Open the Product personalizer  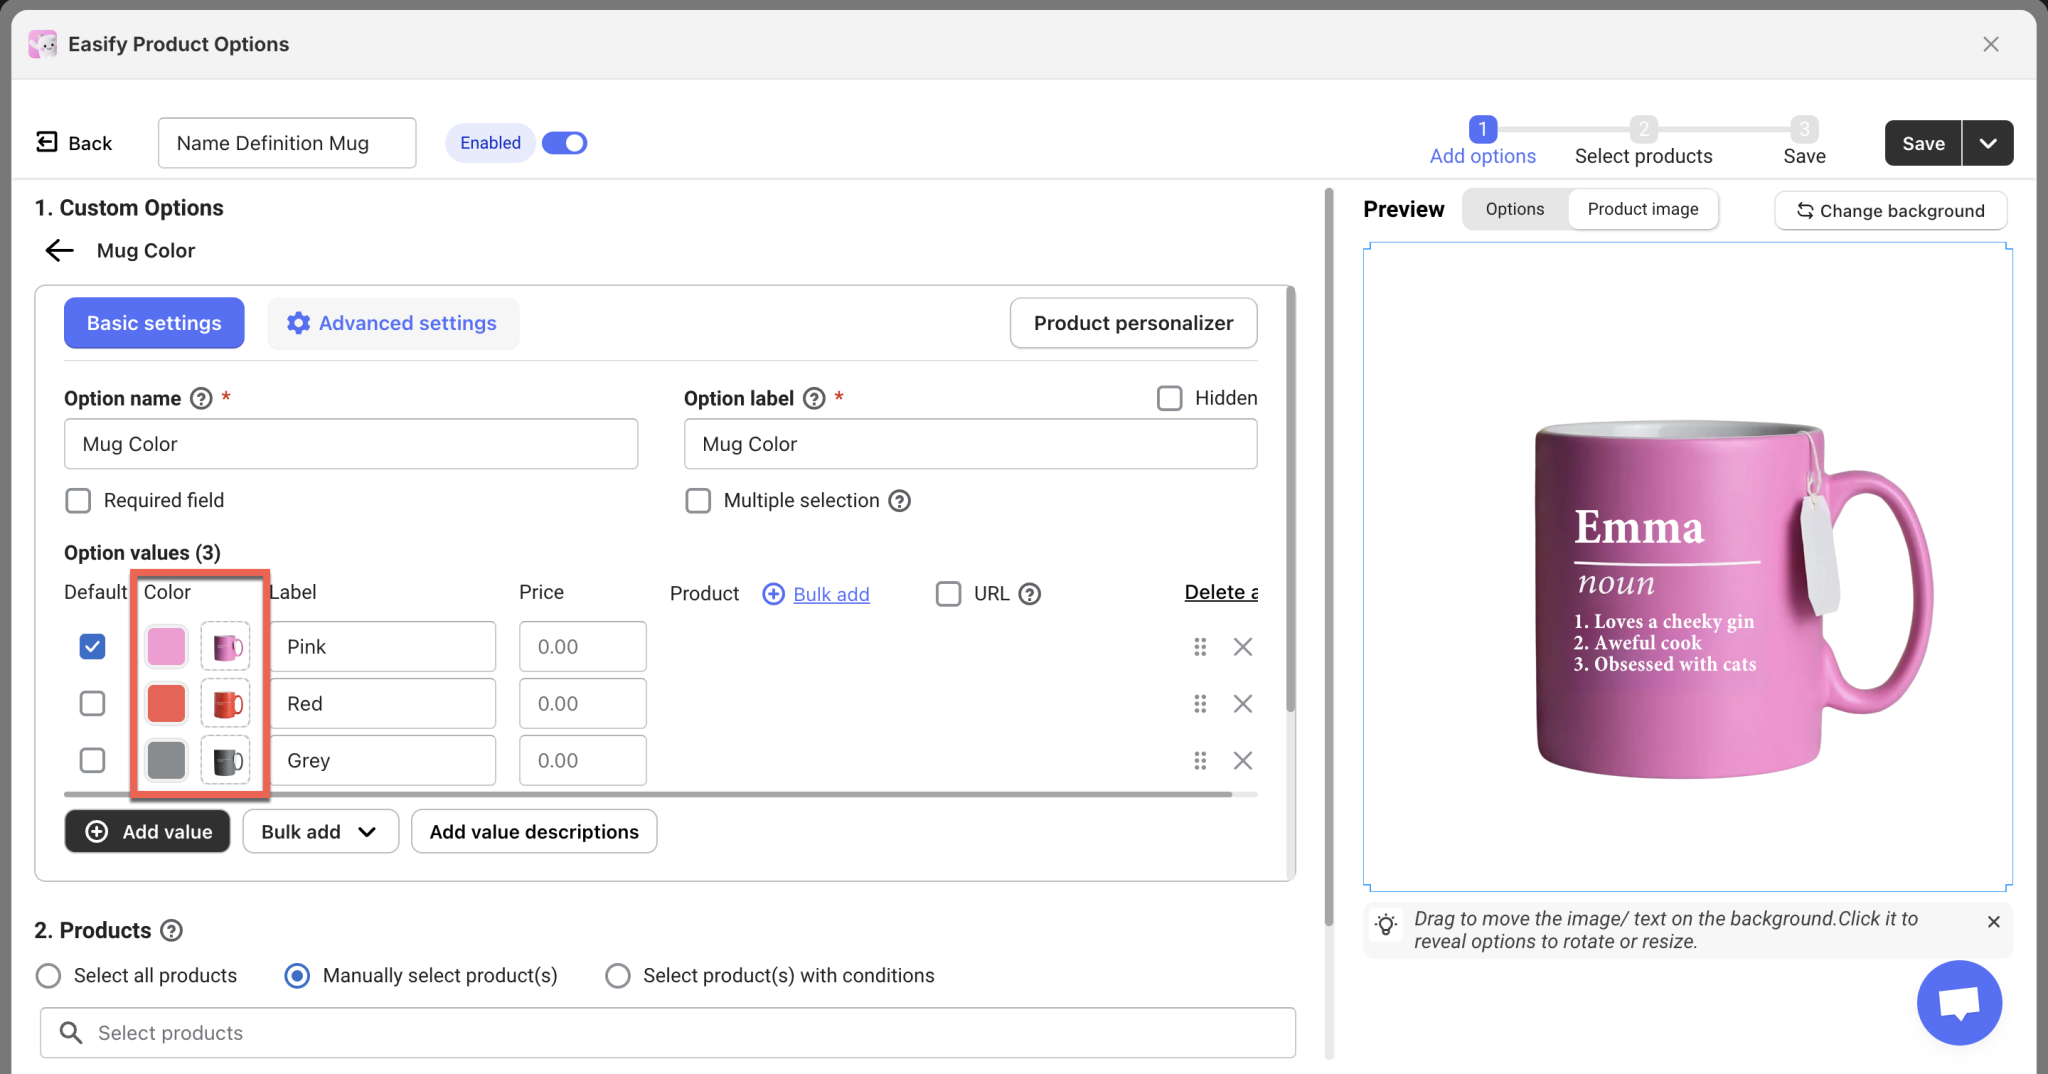point(1133,323)
